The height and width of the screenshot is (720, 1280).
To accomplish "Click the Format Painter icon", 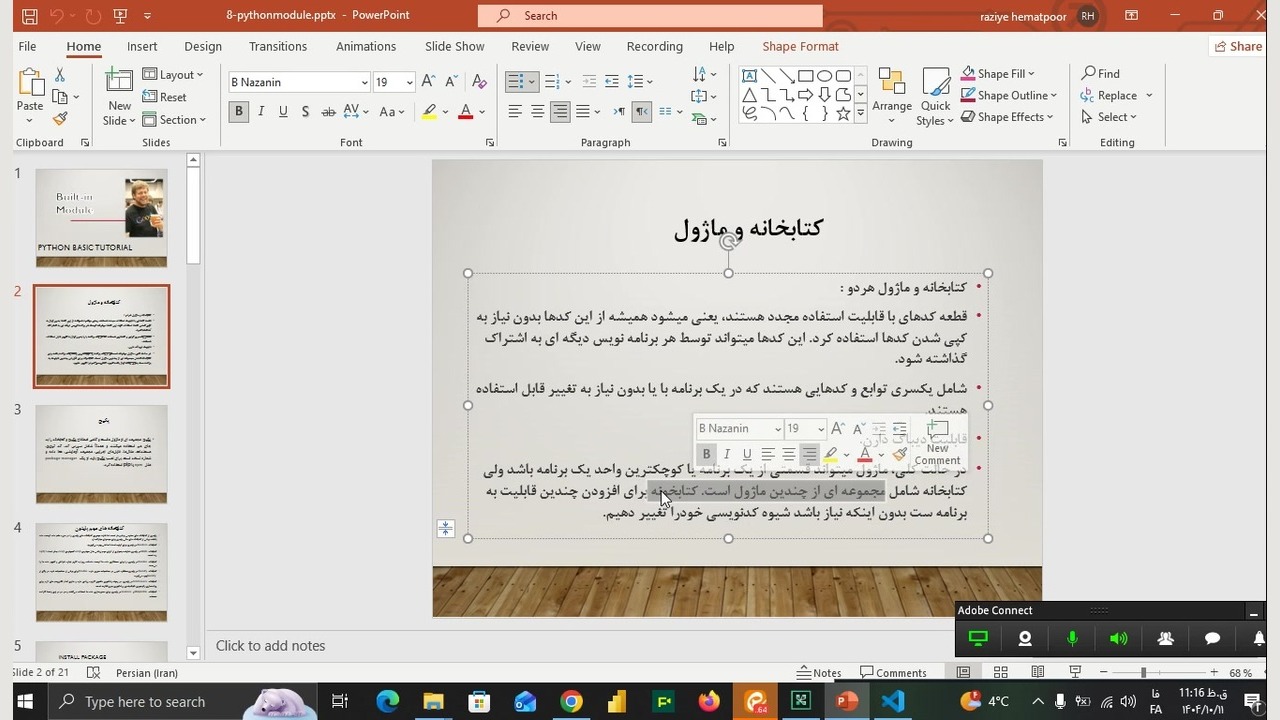I will click(60, 119).
